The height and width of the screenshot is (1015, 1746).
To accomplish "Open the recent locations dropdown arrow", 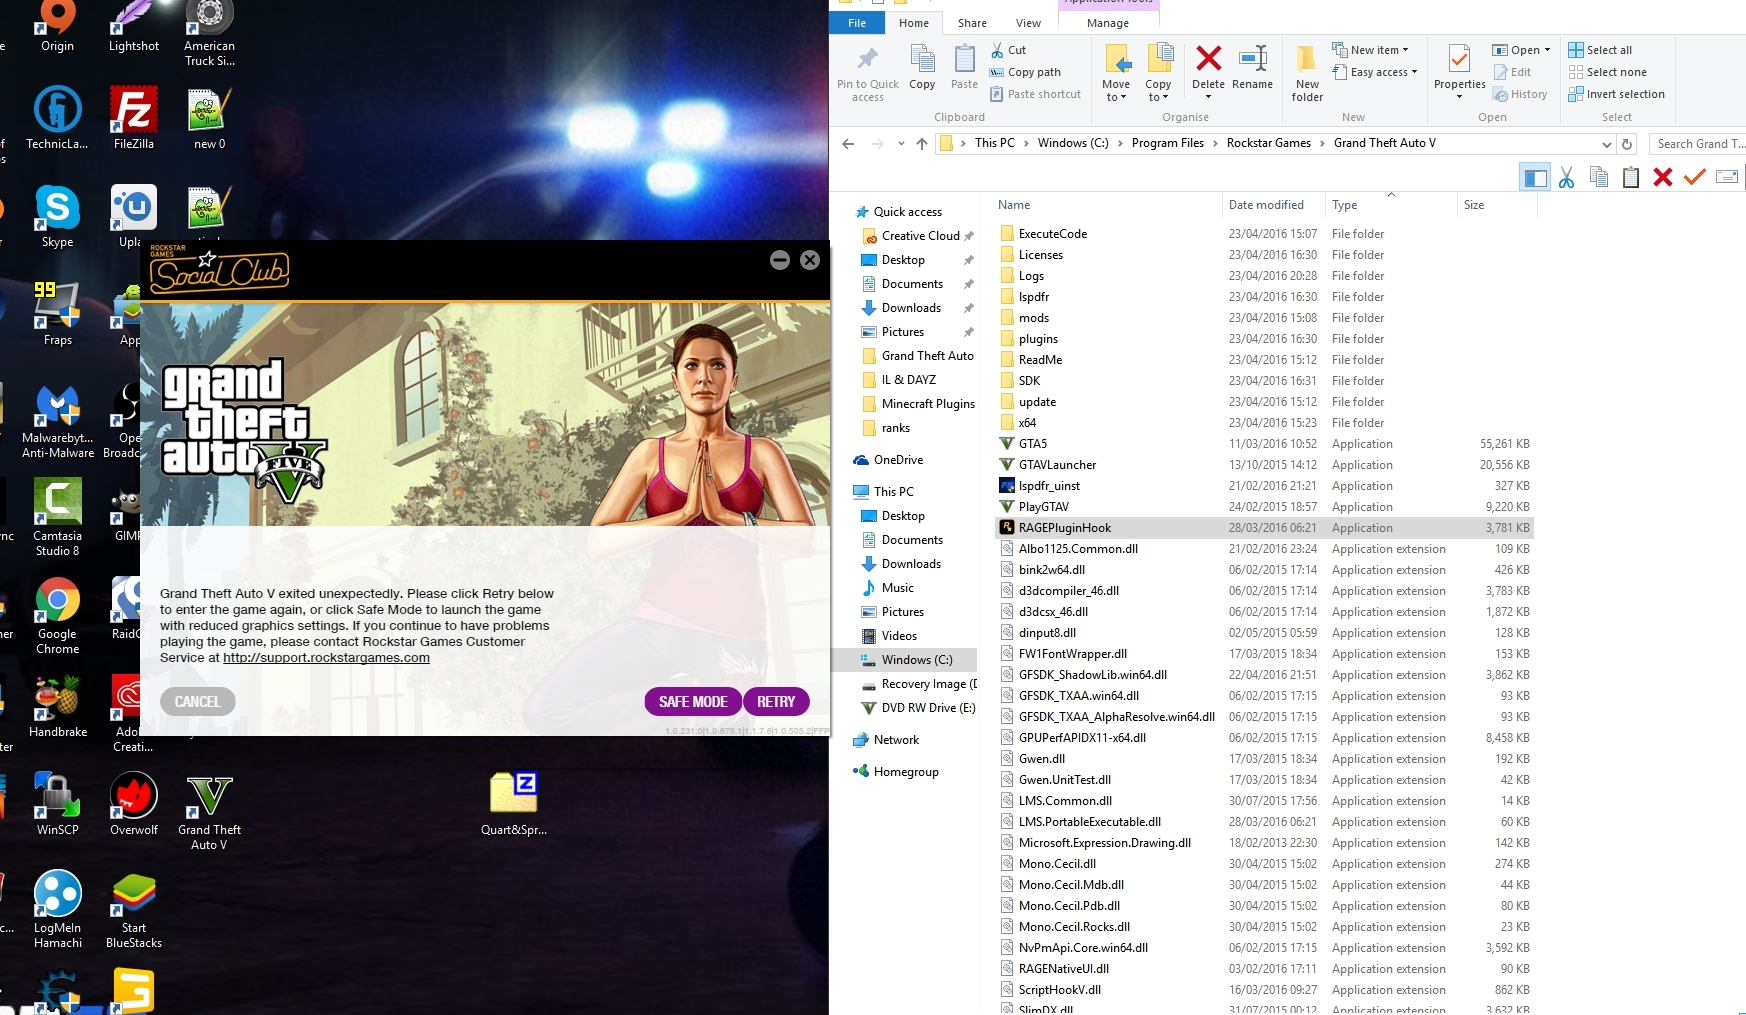I will click(901, 144).
